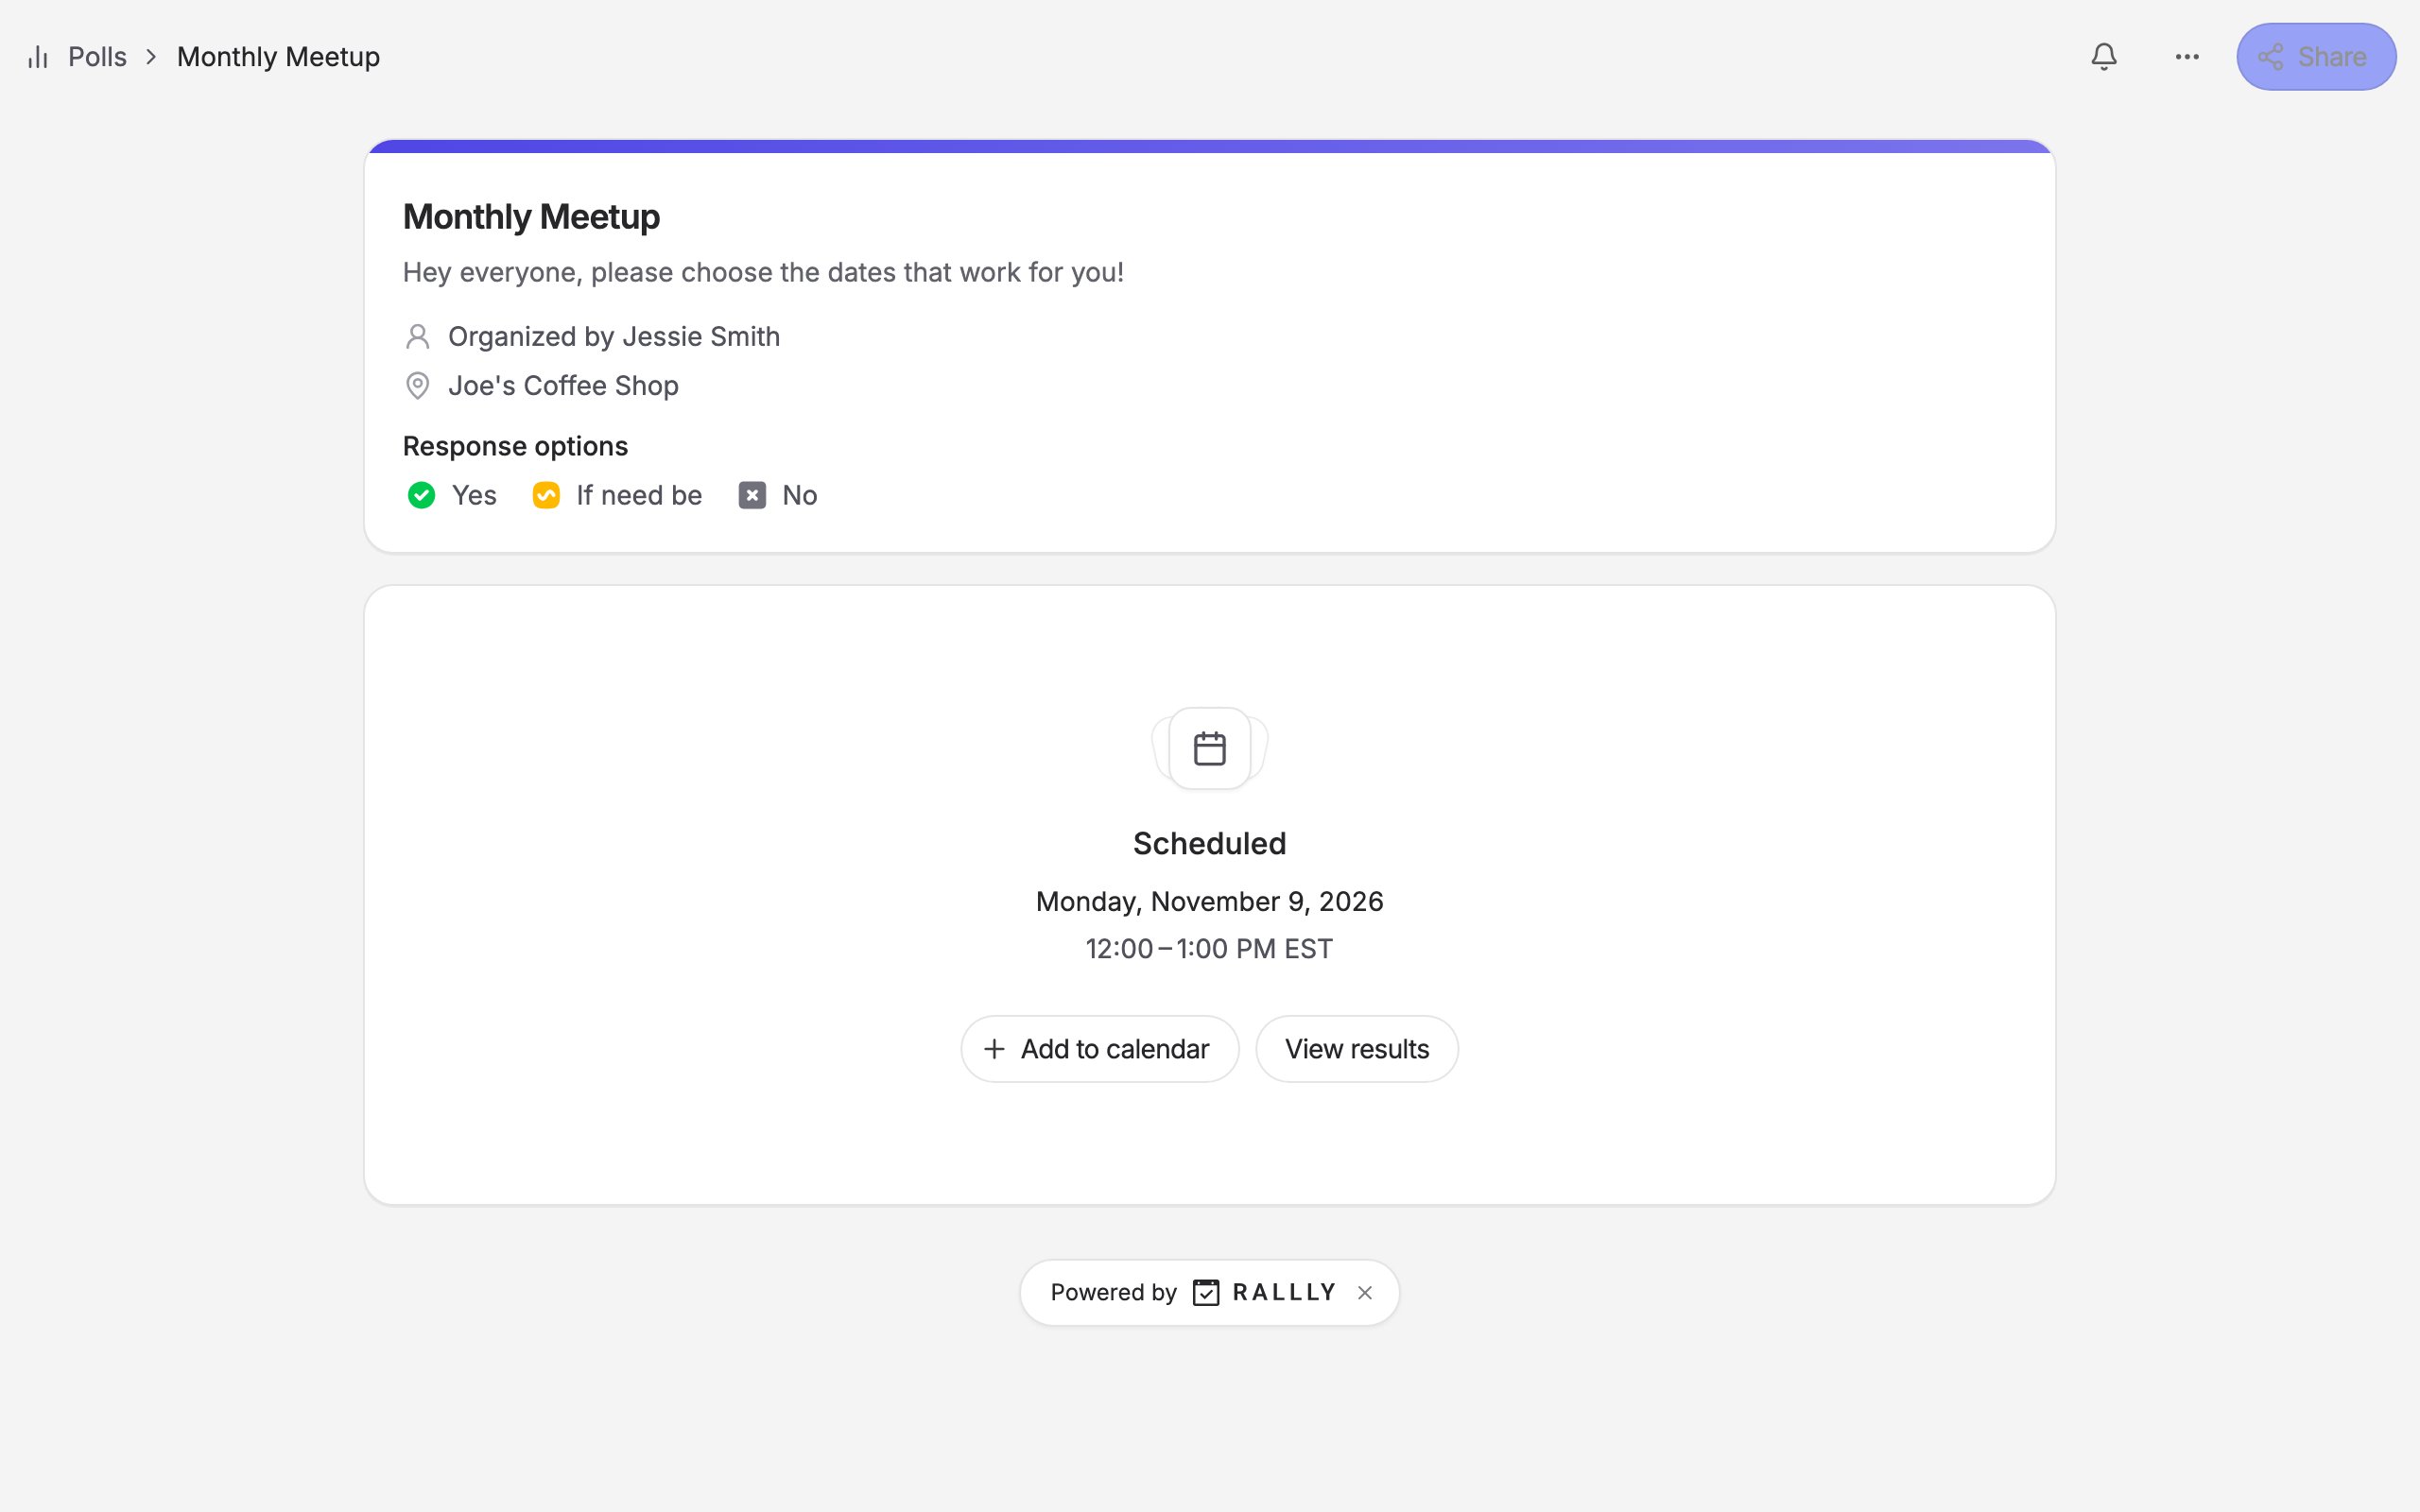Click View results button
Screen dimensions: 2420x1512
coord(1357,1049)
